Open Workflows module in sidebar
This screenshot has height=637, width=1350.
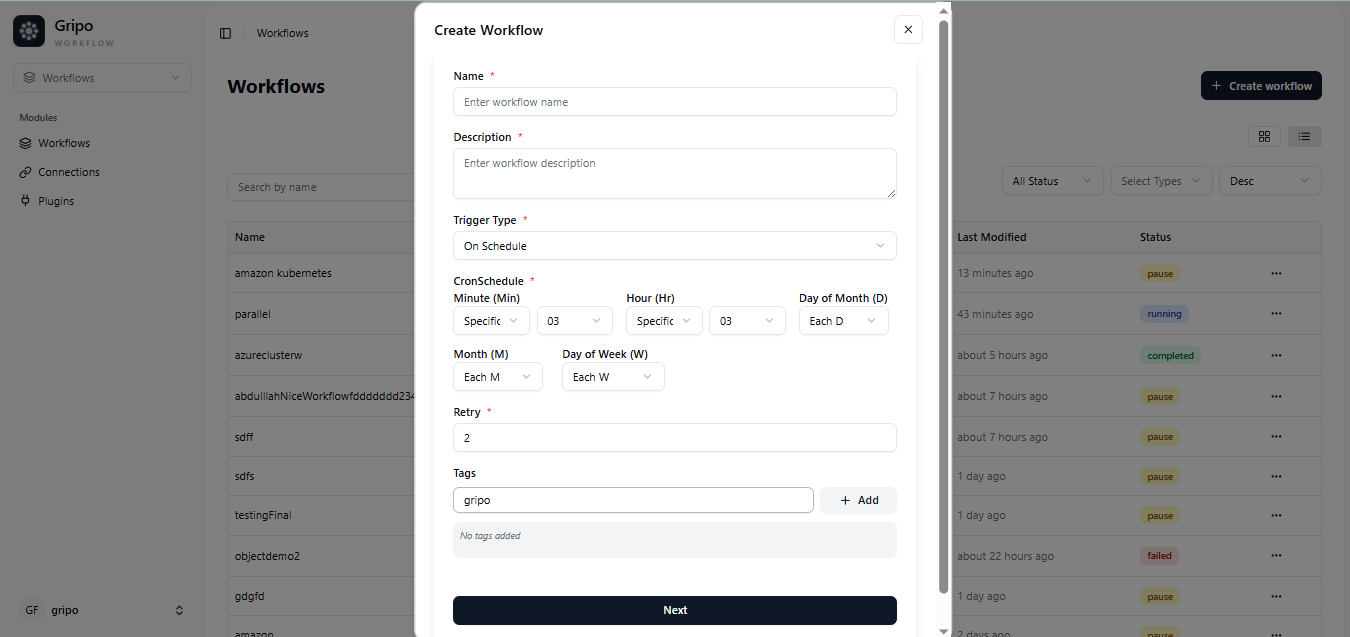click(x=64, y=143)
